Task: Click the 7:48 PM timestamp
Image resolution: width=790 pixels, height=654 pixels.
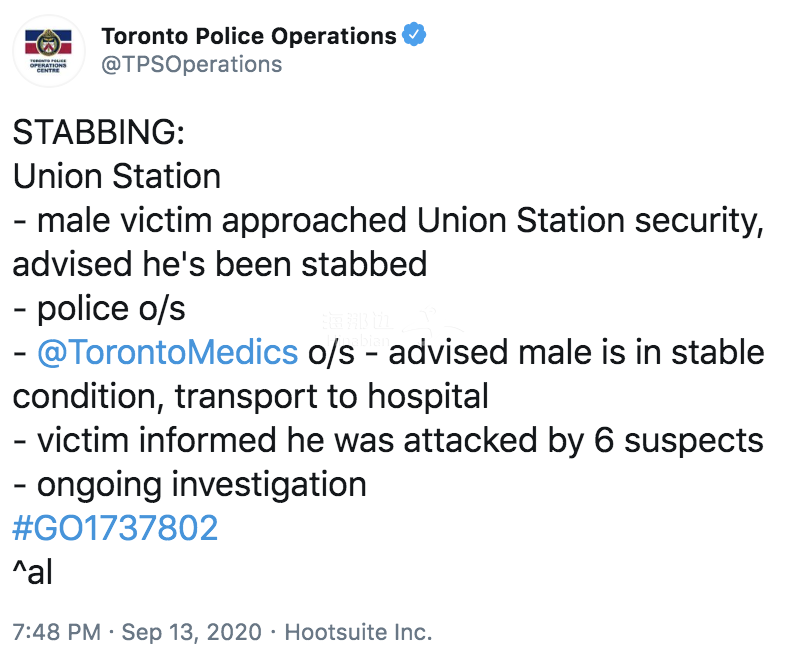Action: tap(56, 632)
